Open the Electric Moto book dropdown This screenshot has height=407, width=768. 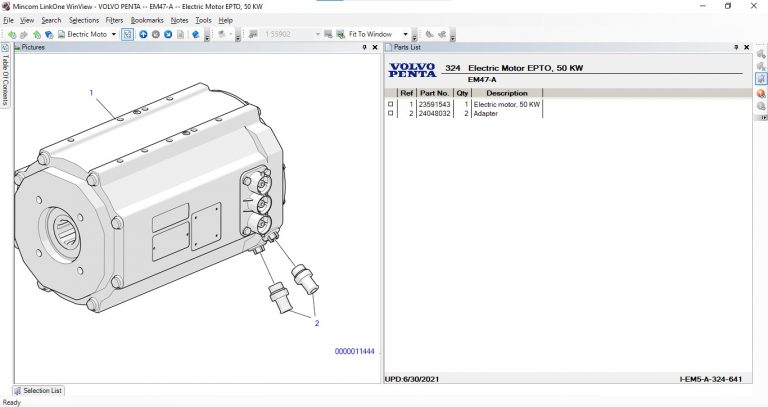point(113,34)
